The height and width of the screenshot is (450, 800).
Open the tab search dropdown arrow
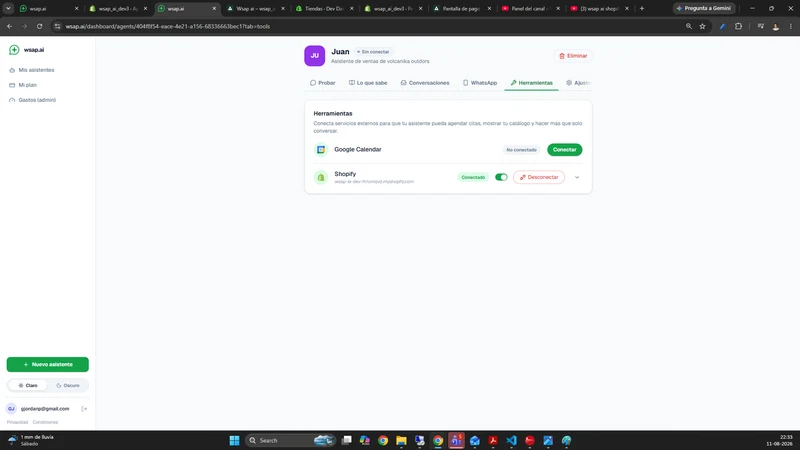tap(8, 8)
